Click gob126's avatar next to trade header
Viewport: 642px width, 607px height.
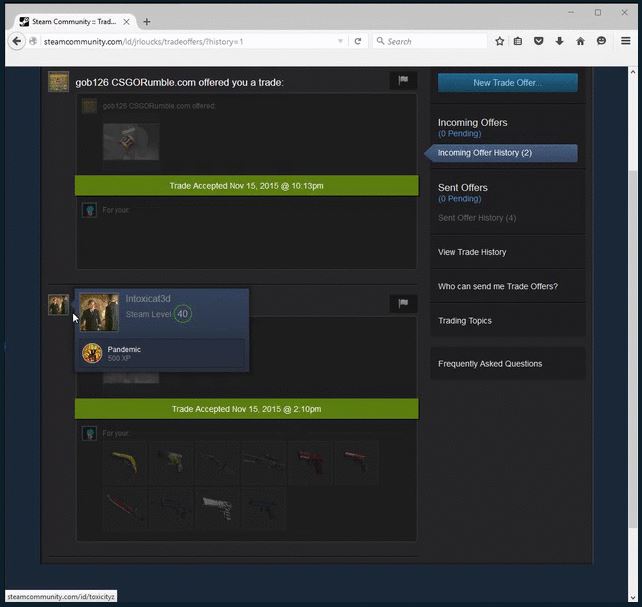point(59,81)
